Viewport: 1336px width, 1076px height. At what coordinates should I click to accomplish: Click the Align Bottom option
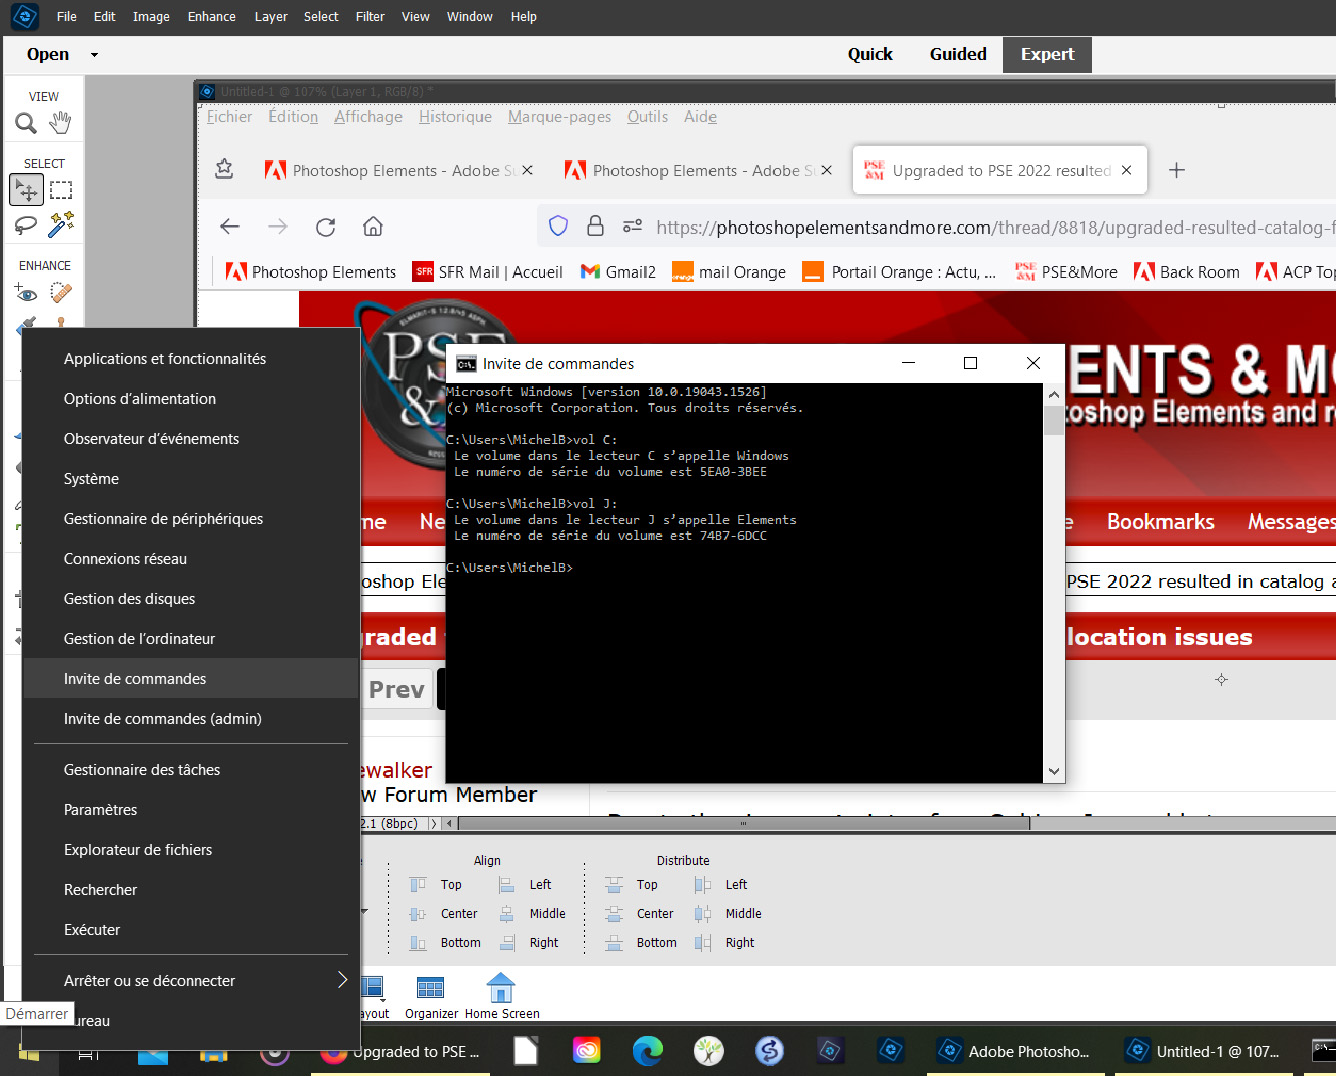tap(445, 943)
